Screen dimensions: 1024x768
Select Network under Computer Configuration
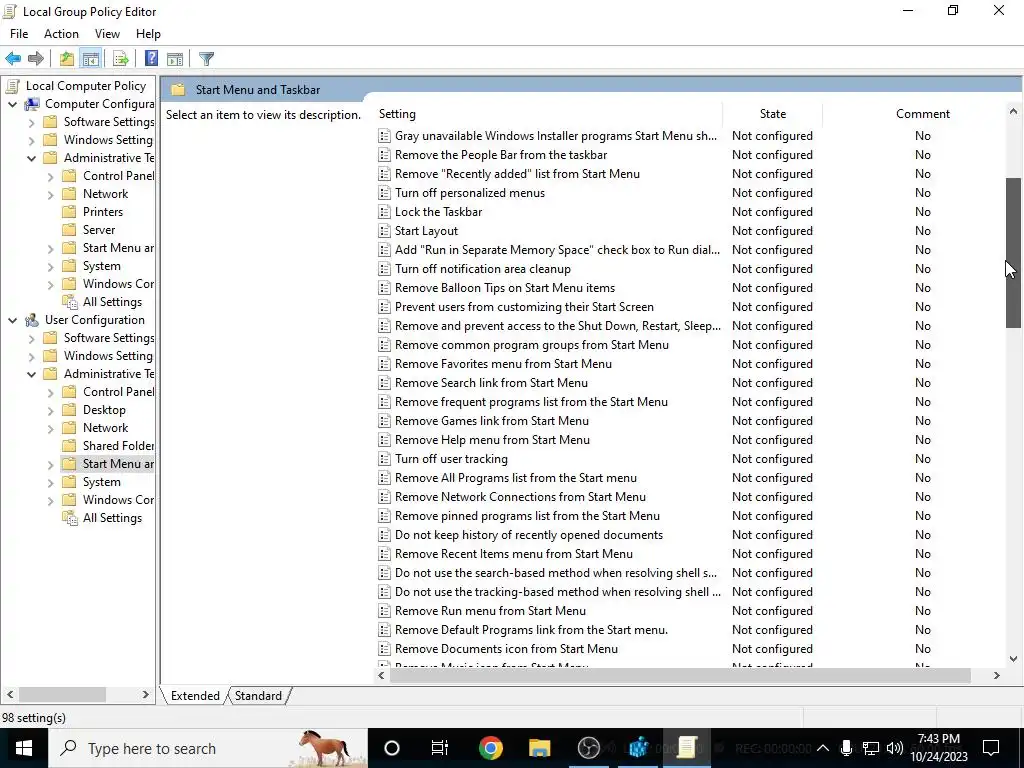pyautogui.click(x=105, y=194)
